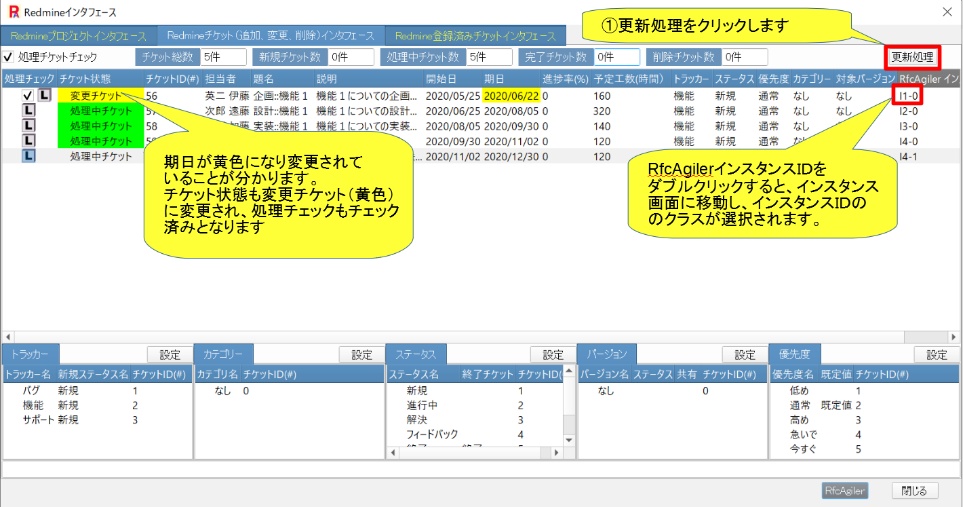Screen dimensions: 963x507
Task: Select バグ in the tracker list
Action: [x=31, y=390]
